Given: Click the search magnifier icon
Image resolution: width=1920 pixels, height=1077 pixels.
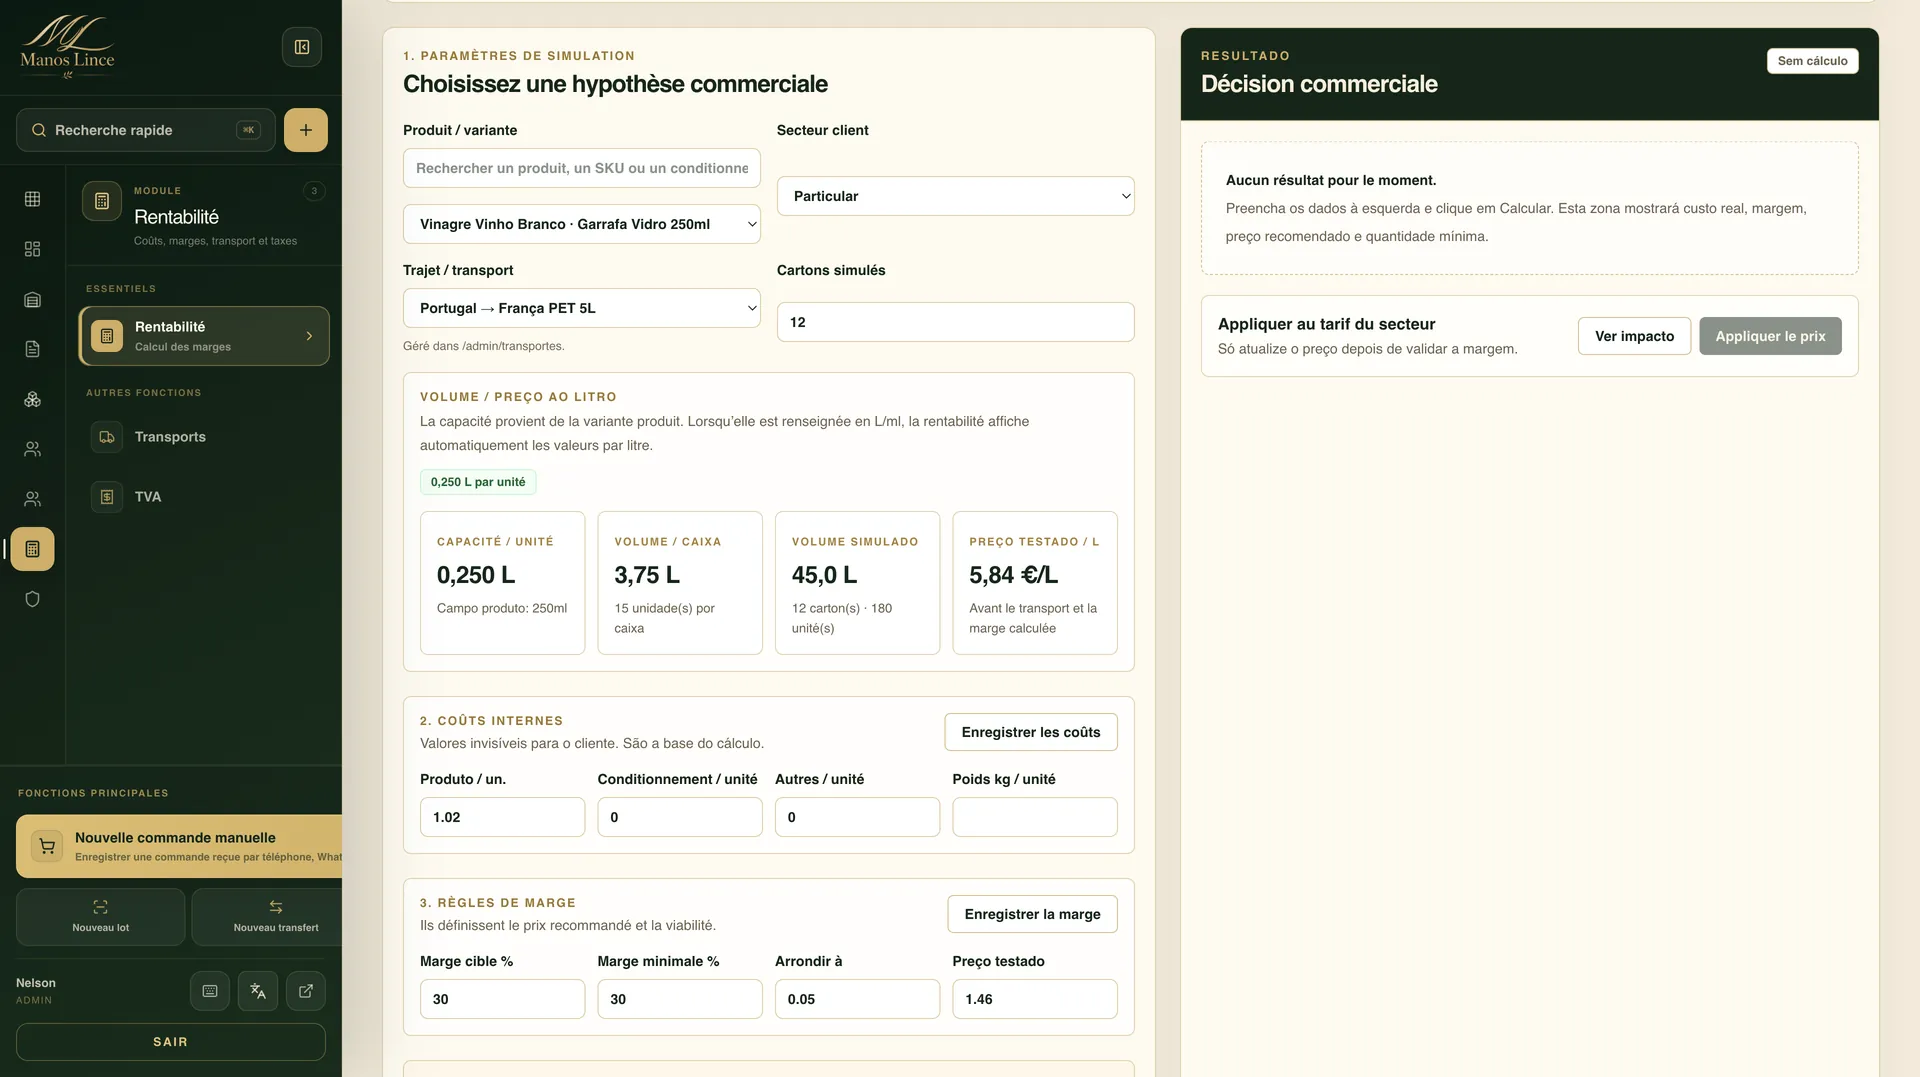Looking at the screenshot, I should pyautogui.click(x=39, y=130).
